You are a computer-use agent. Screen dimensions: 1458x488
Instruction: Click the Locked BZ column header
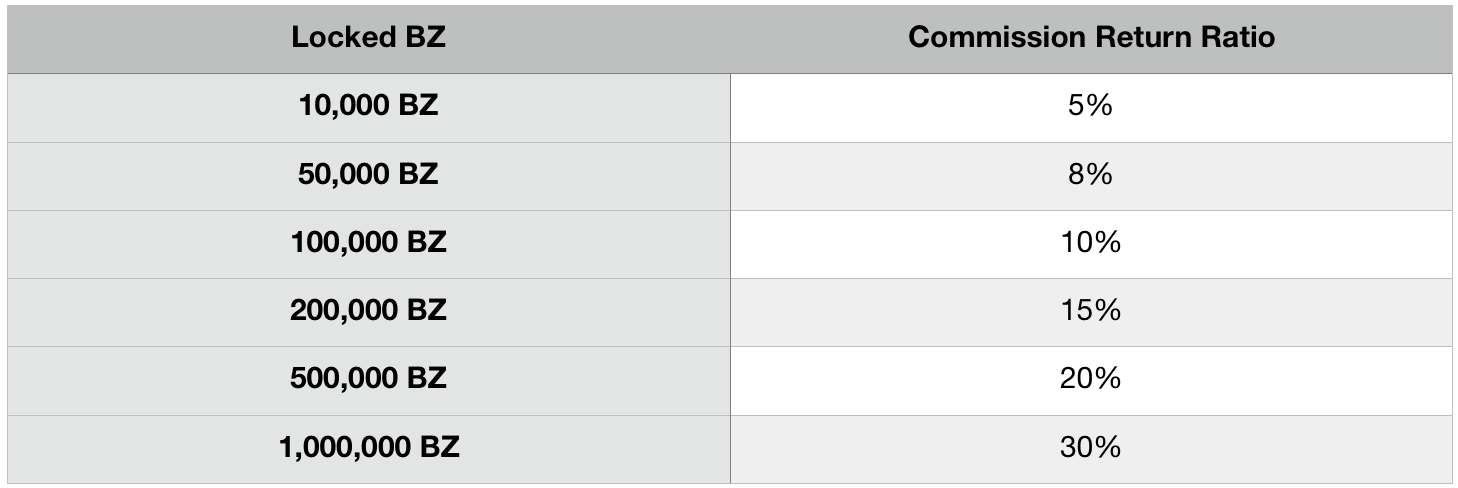[x=368, y=38]
